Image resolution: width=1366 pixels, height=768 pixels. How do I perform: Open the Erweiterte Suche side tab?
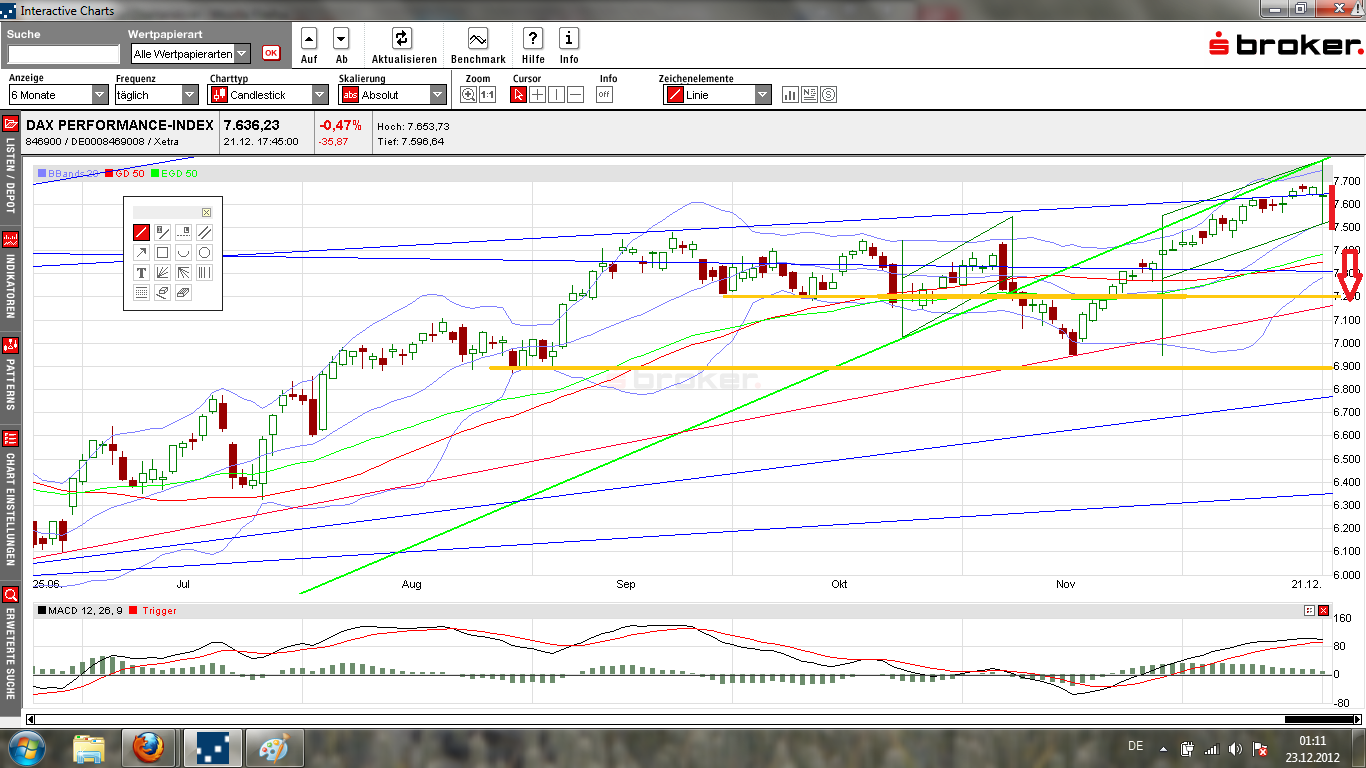(x=11, y=646)
